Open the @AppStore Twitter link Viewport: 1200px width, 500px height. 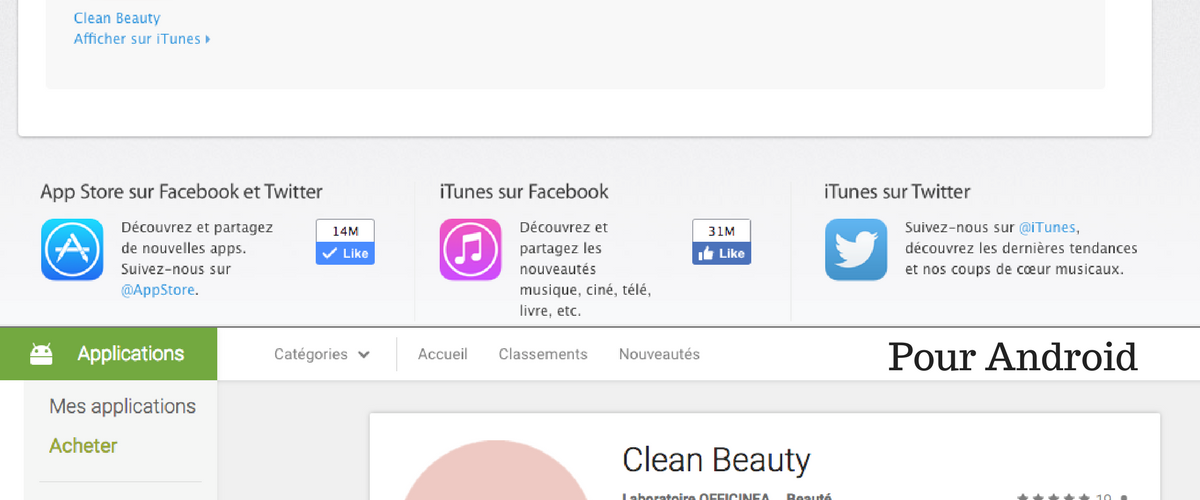(x=158, y=290)
